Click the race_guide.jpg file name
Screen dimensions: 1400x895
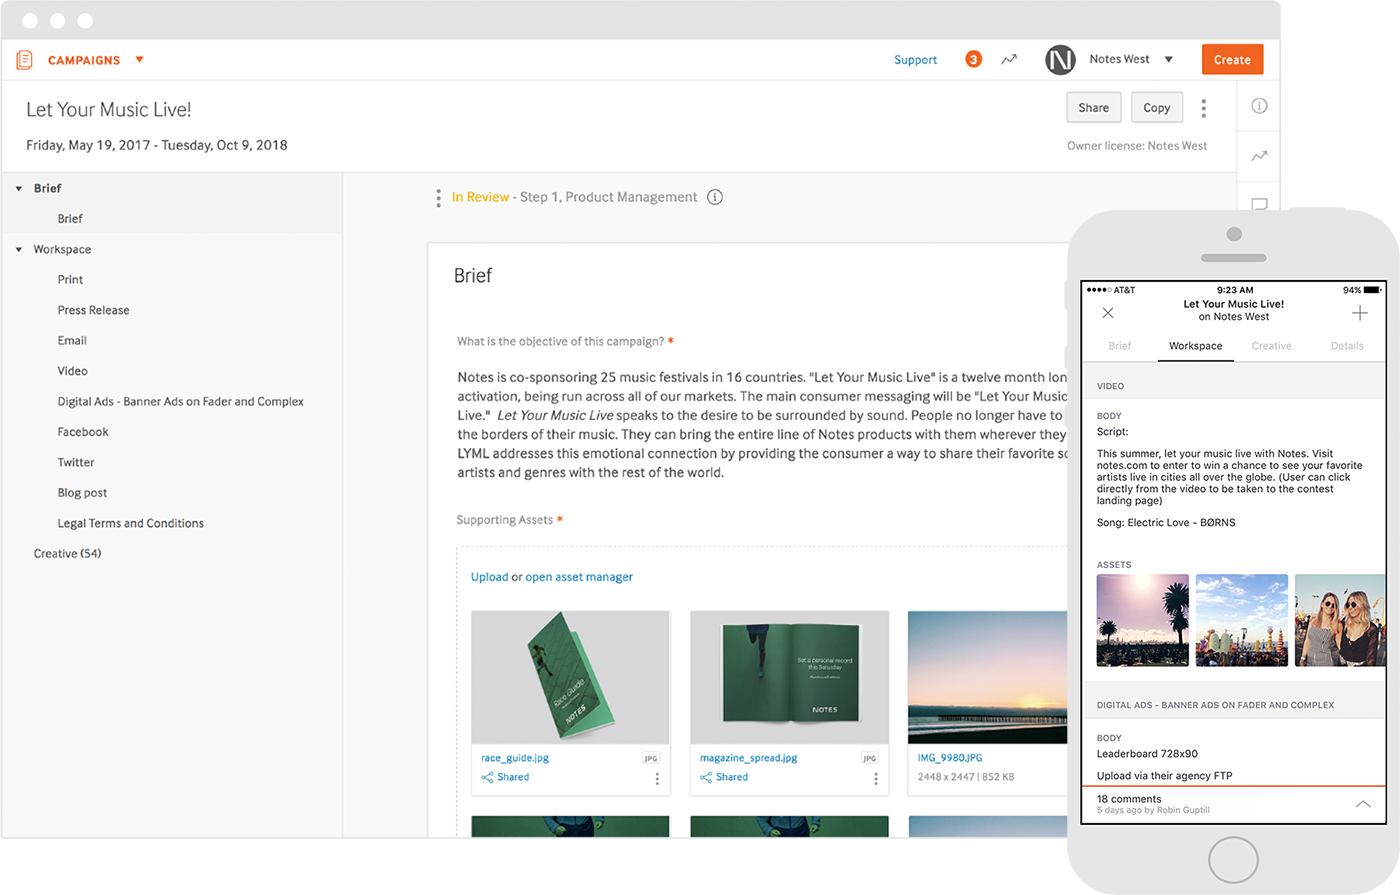point(515,758)
